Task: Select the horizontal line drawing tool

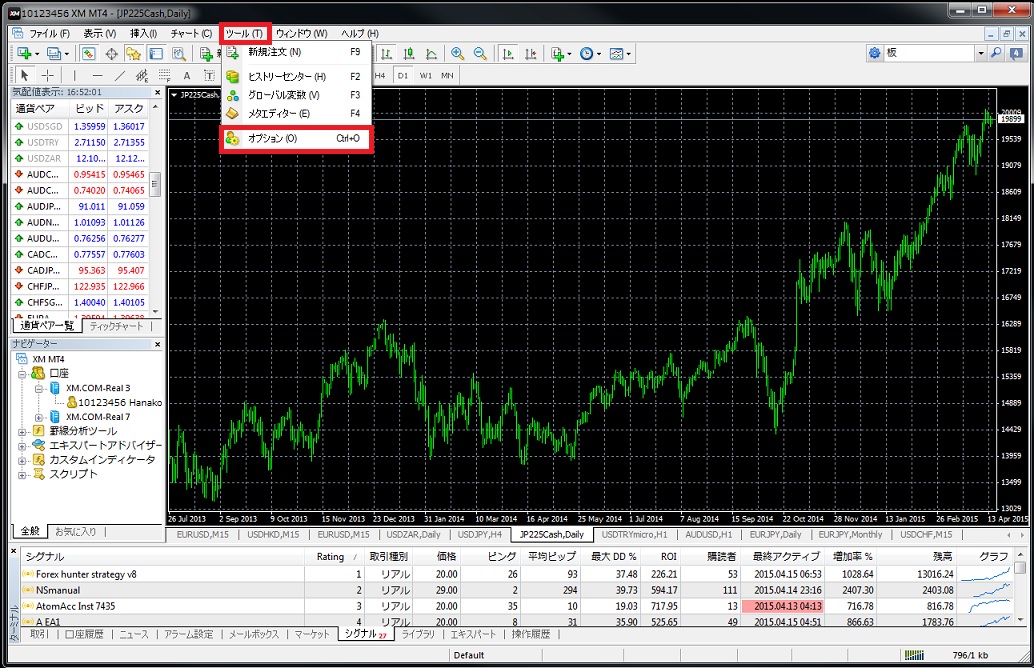Action: (x=98, y=75)
